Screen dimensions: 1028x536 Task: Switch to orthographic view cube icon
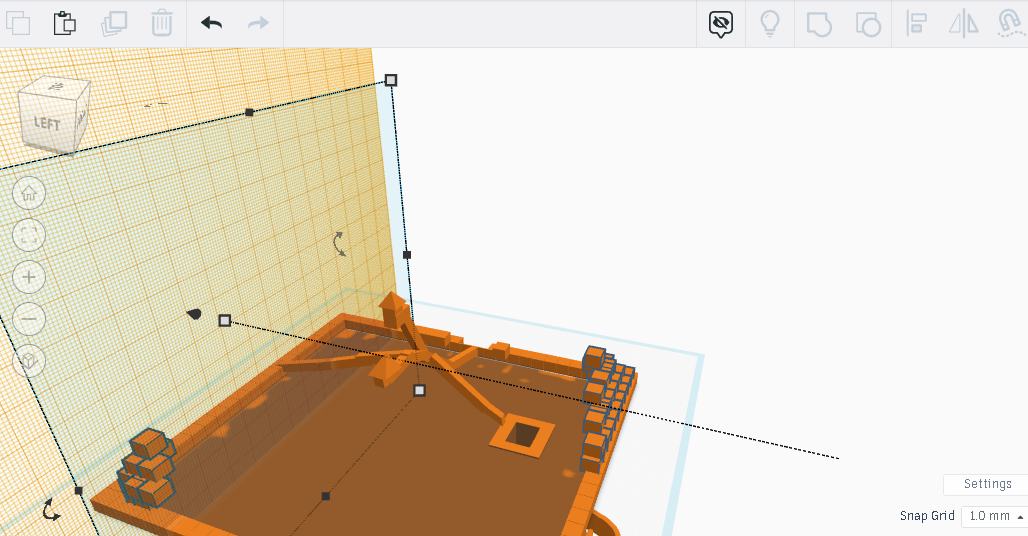point(29,360)
